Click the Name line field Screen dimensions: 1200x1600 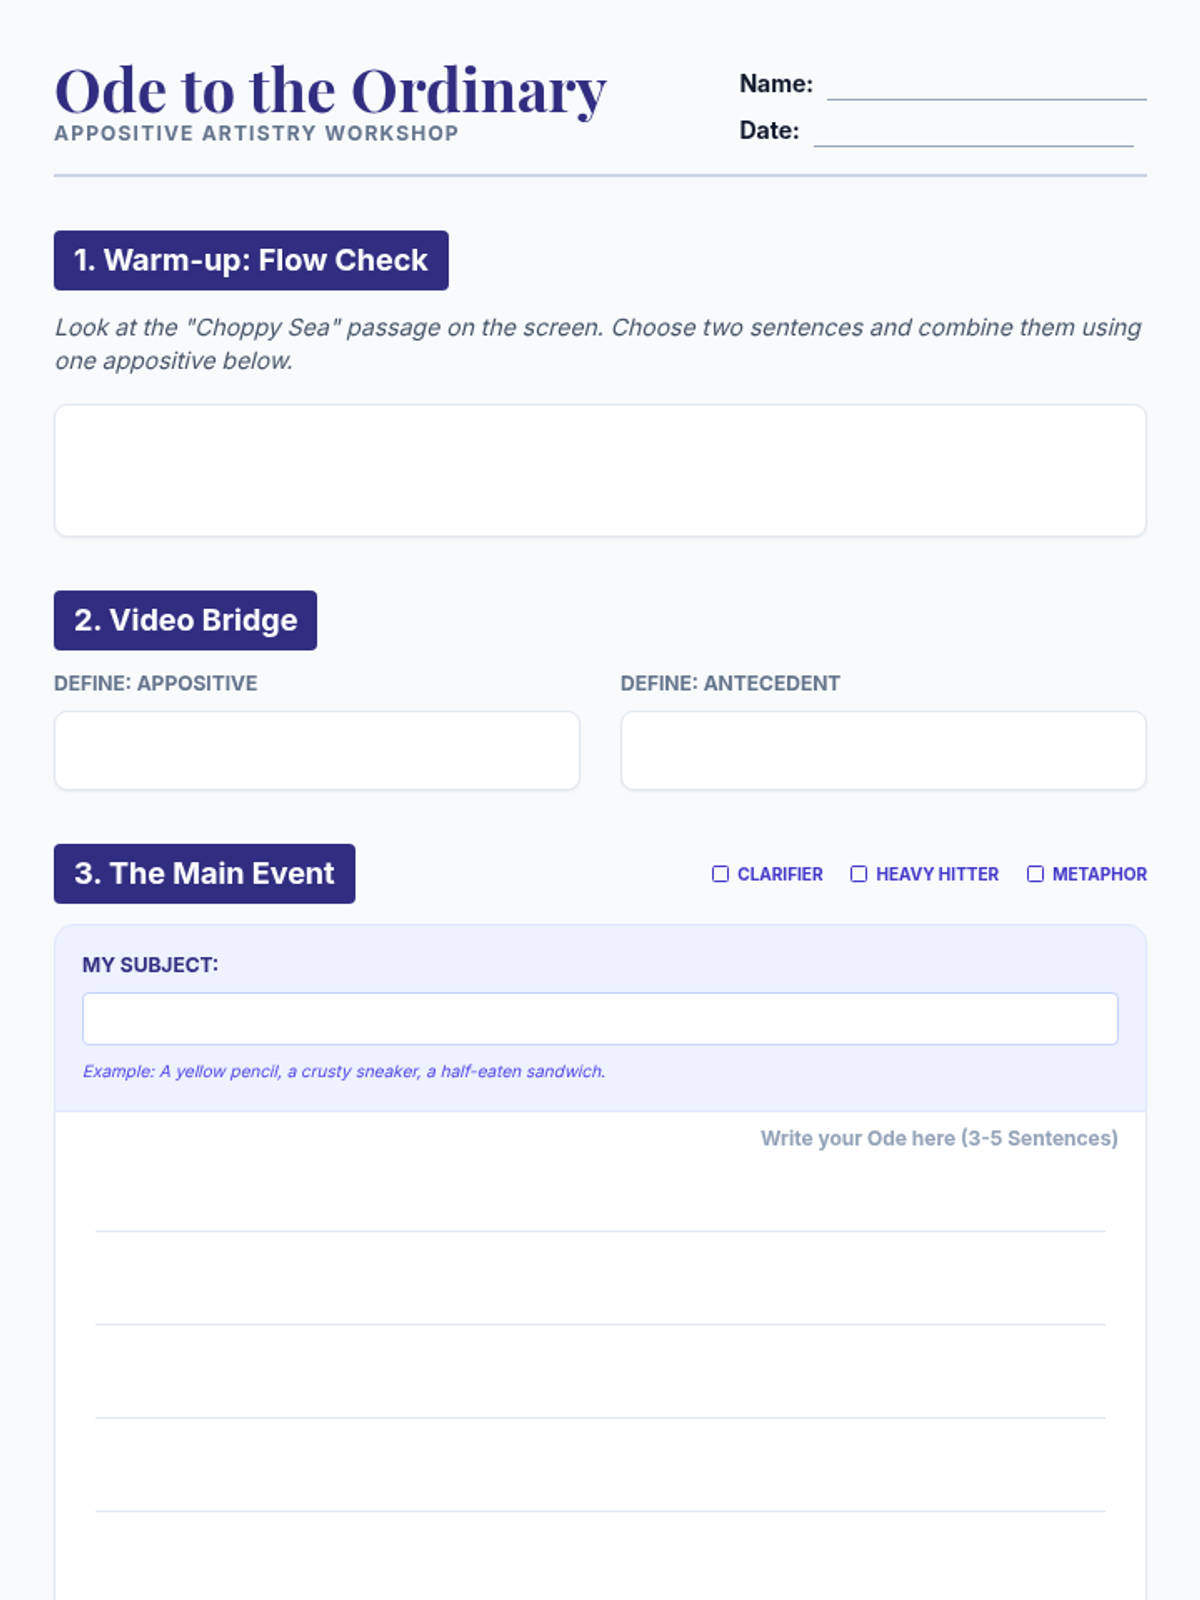[x=986, y=85]
